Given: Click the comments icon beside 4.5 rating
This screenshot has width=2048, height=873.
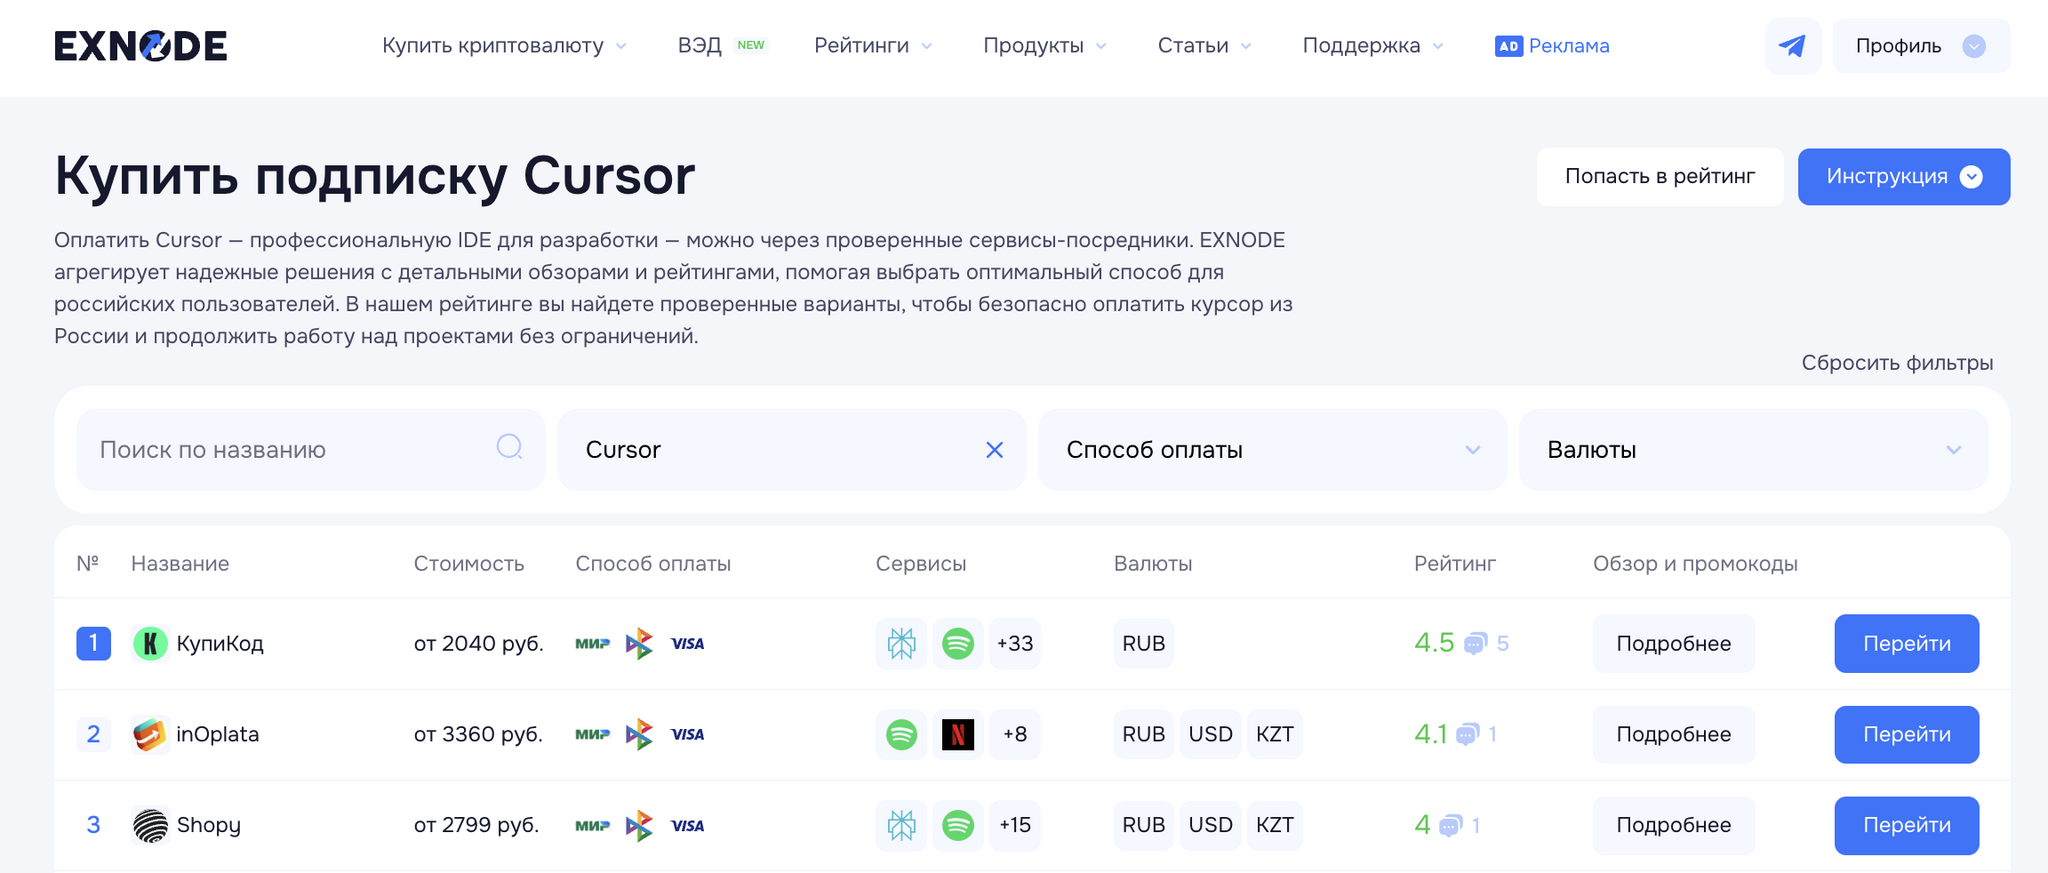Looking at the screenshot, I should 1475,644.
